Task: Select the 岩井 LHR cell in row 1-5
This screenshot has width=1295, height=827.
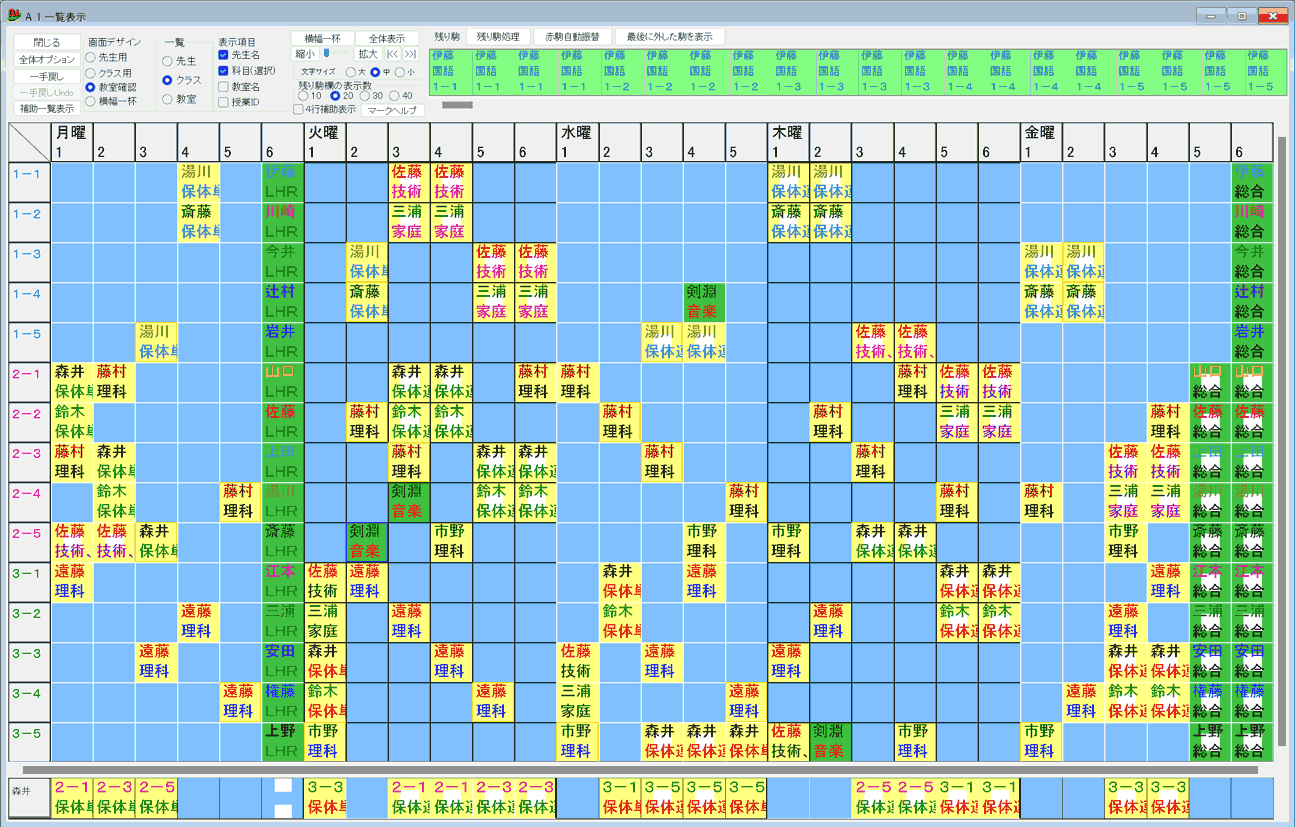Action: 283,342
